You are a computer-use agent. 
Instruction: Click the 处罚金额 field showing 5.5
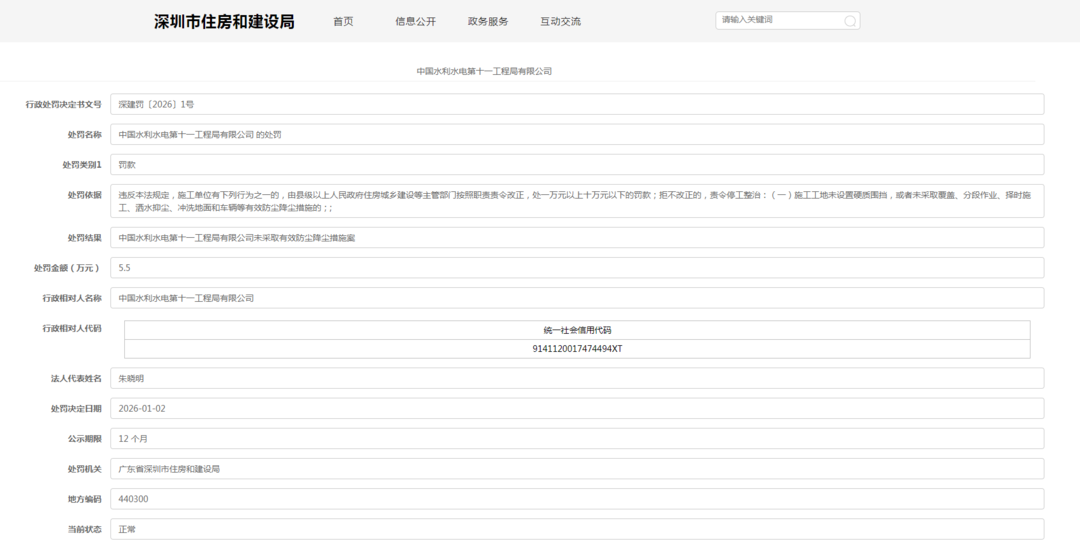[576, 268]
